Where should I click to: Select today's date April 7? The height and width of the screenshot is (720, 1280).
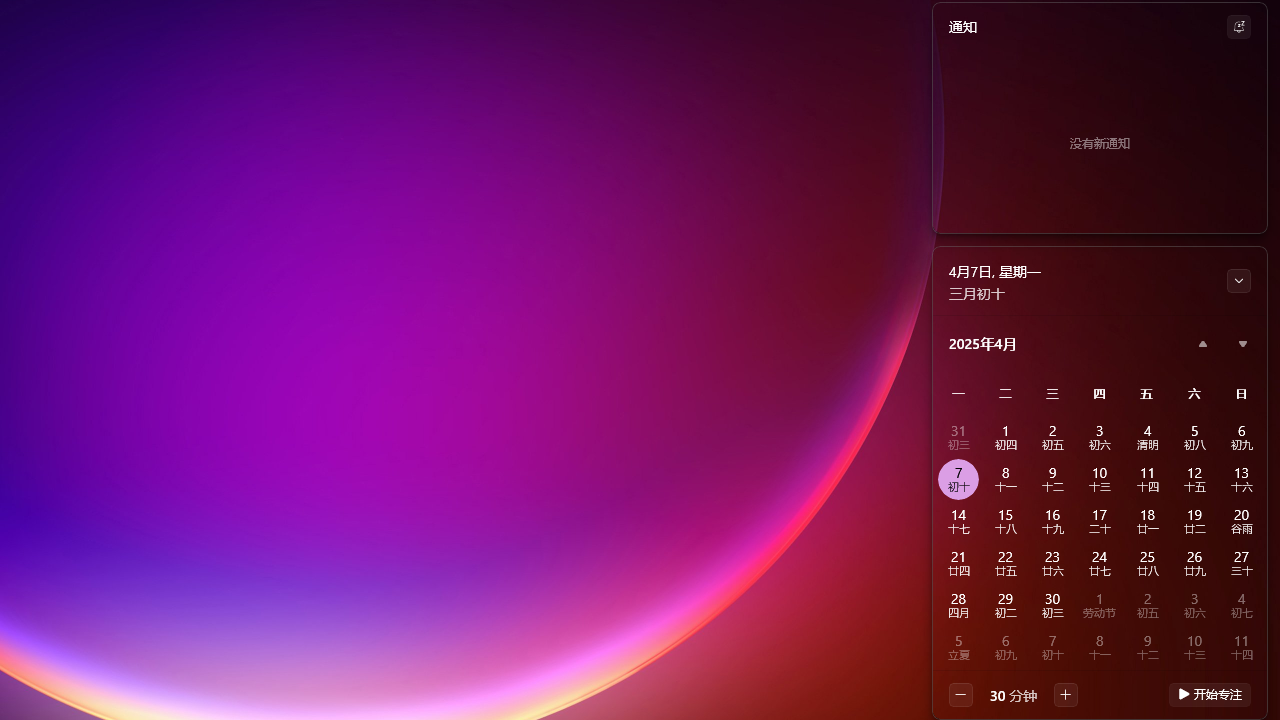[958, 480]
